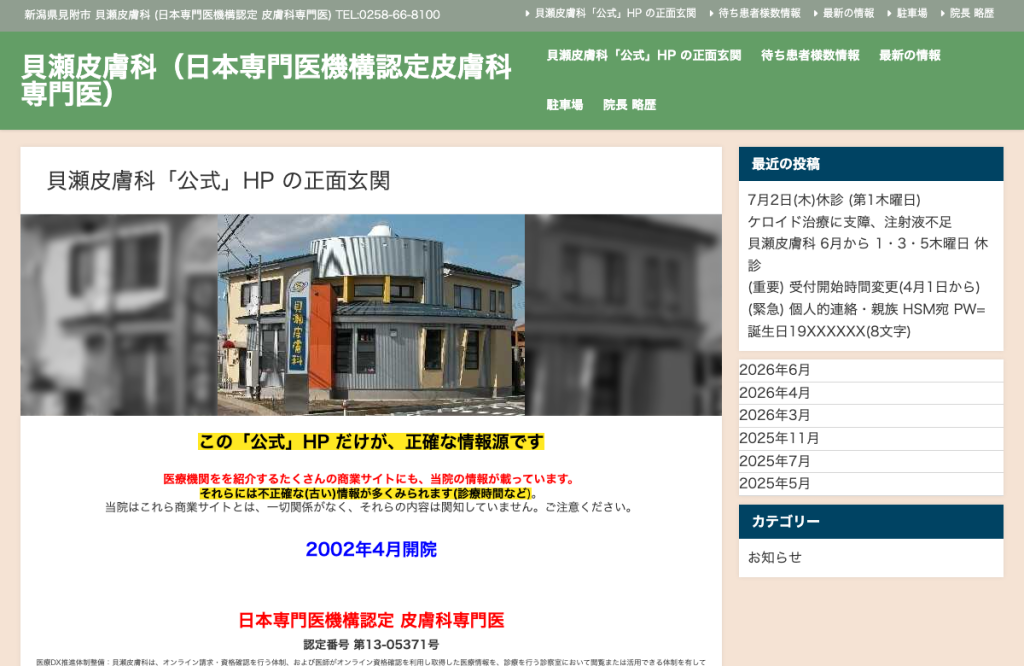Open the 2025年5月 archive
Viewport: 1024px width, 666px height.
[775, 483]
